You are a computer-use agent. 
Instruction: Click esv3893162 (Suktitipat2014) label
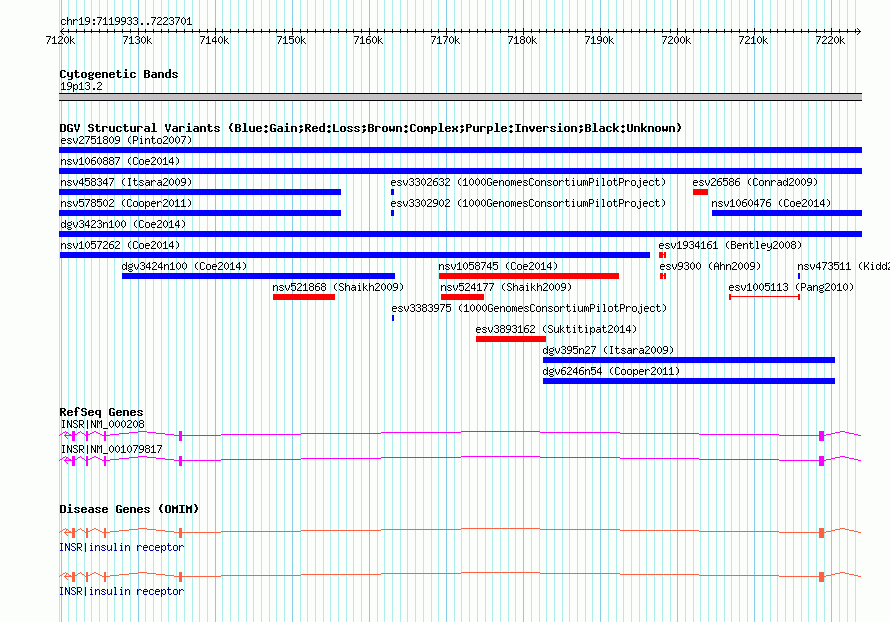pyautogui.click(x=556, y=329)
